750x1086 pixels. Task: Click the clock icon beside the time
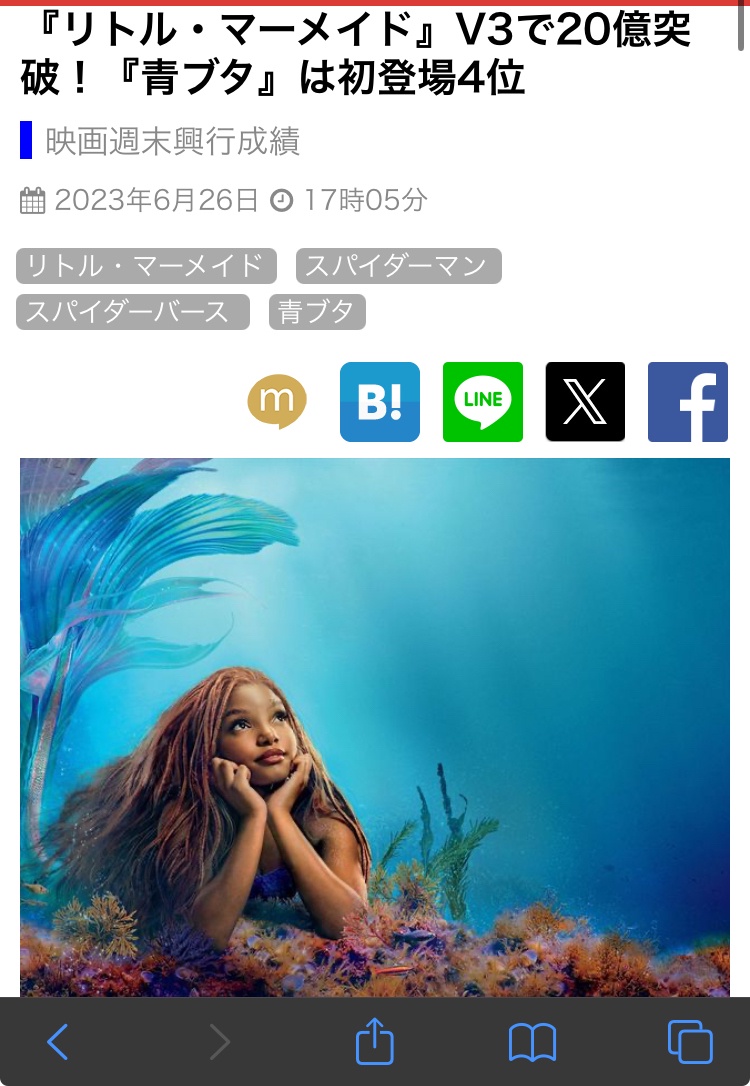coord(281,201)
